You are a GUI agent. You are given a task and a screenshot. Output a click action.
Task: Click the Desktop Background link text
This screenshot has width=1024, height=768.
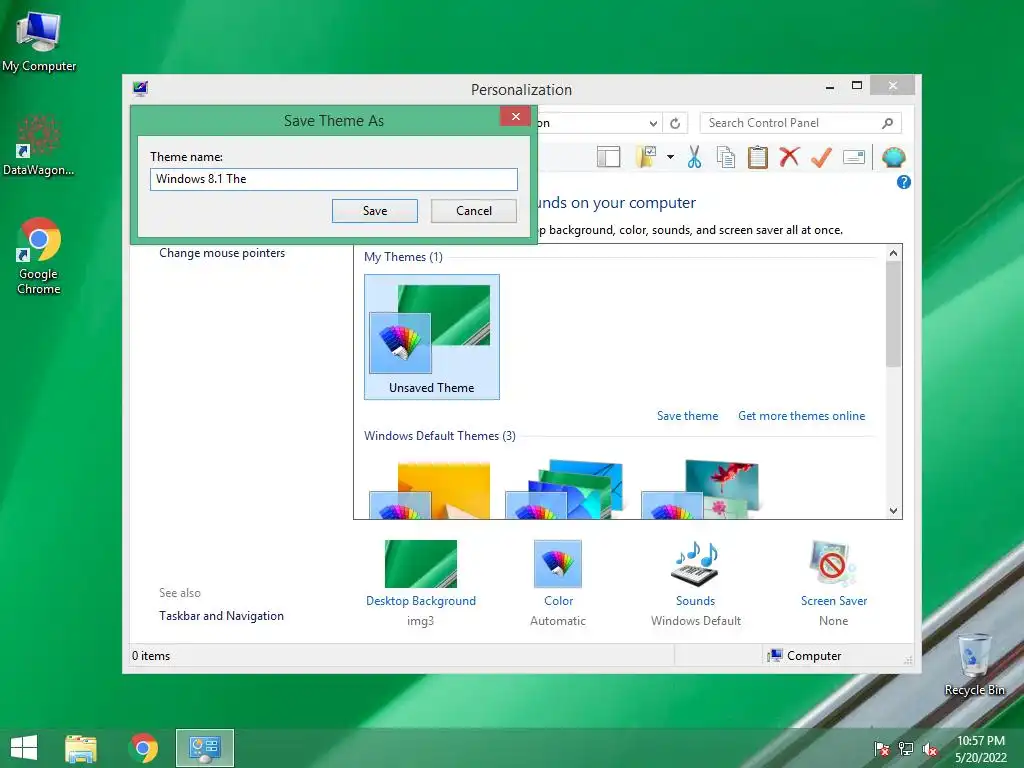point(421,601)
